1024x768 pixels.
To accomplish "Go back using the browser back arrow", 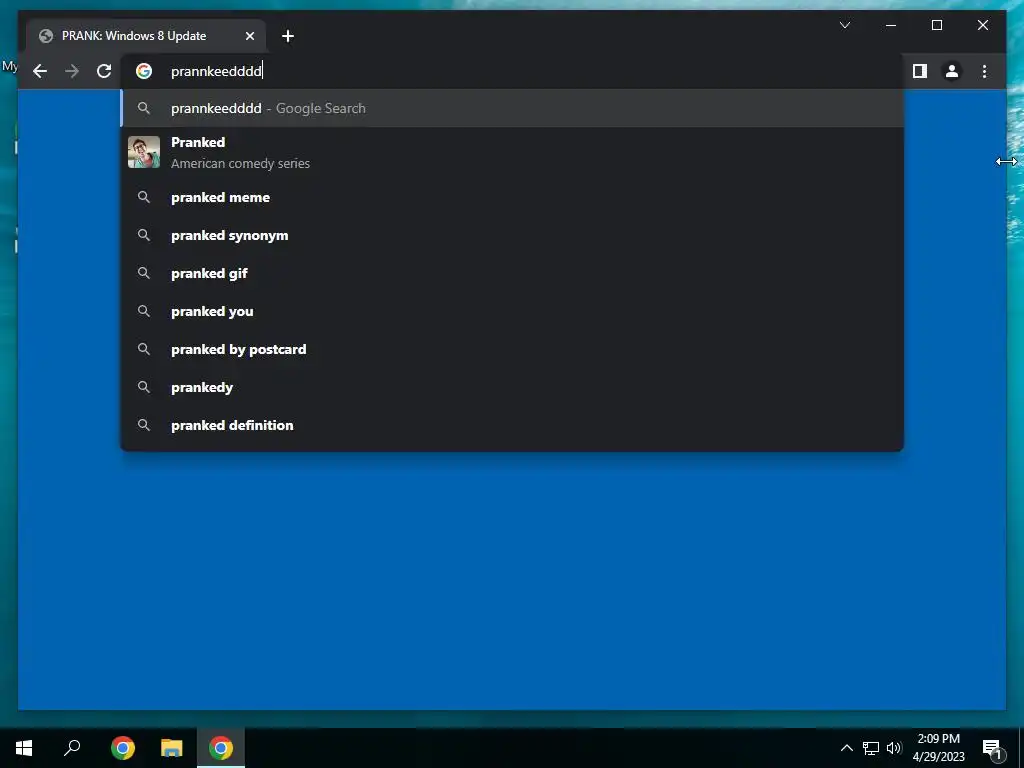I will tap(40, 71).
